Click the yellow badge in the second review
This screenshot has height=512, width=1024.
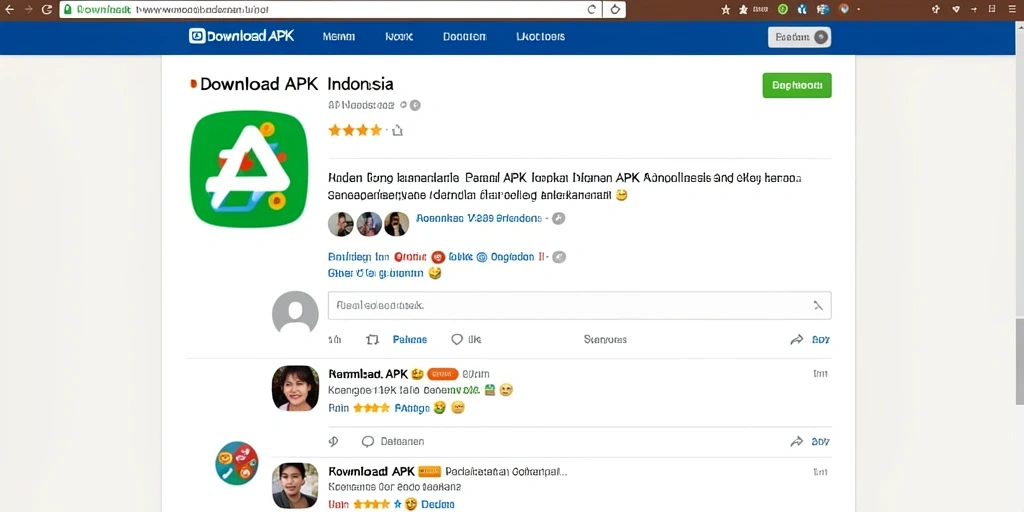430,472
